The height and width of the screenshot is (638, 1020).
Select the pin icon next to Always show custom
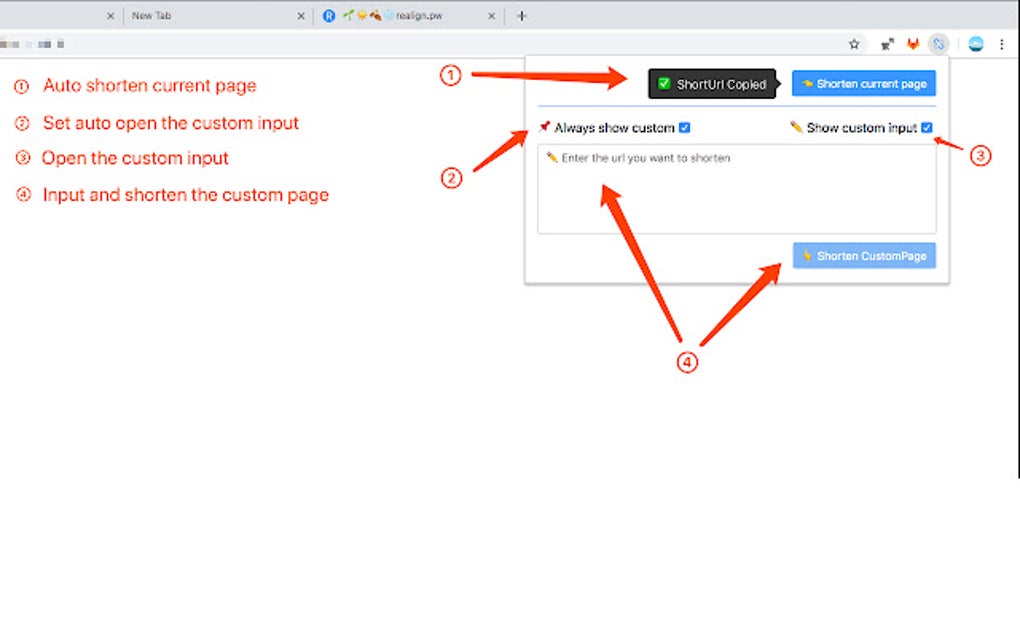(x=545, y=126)
